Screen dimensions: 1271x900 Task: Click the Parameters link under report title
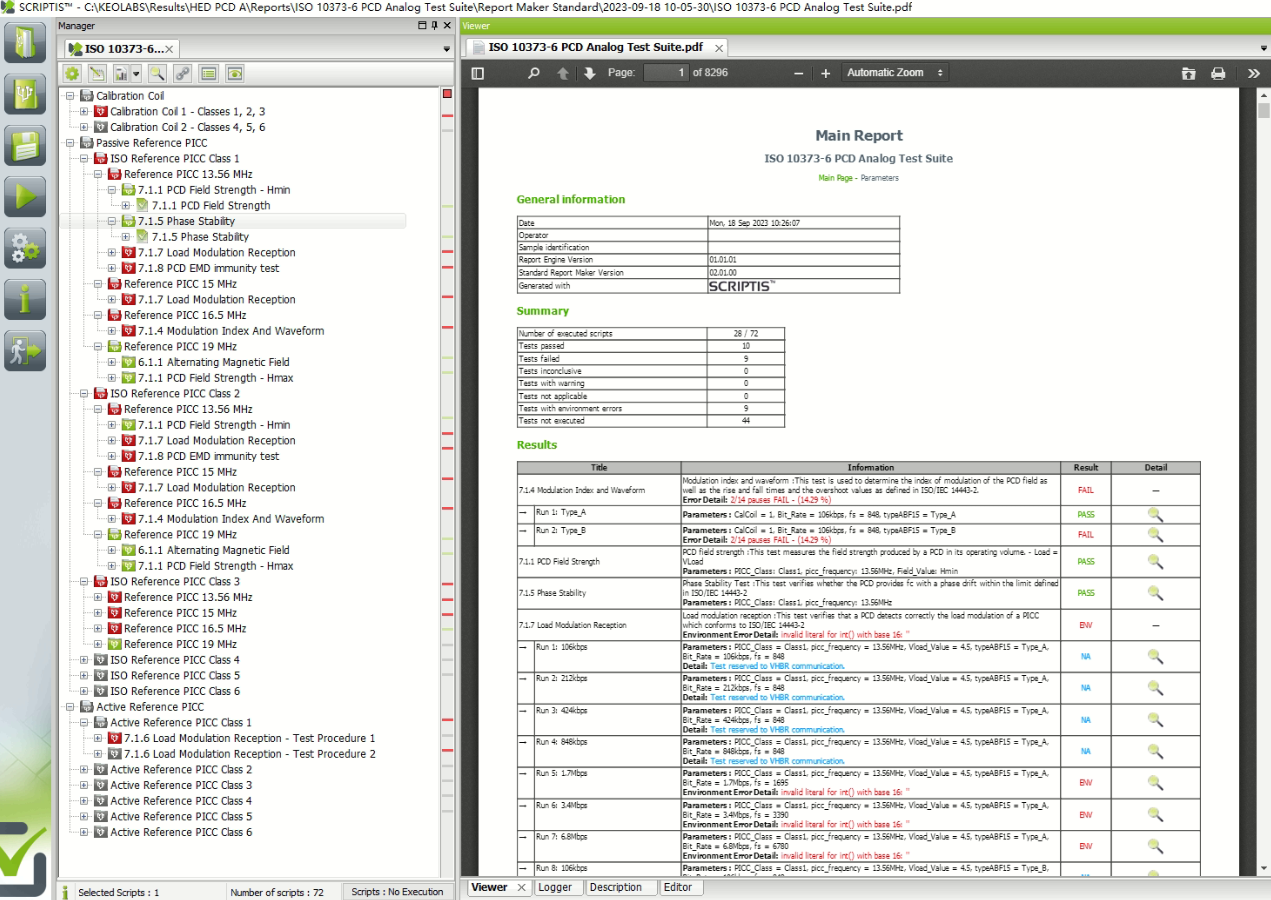pos(879,178)
